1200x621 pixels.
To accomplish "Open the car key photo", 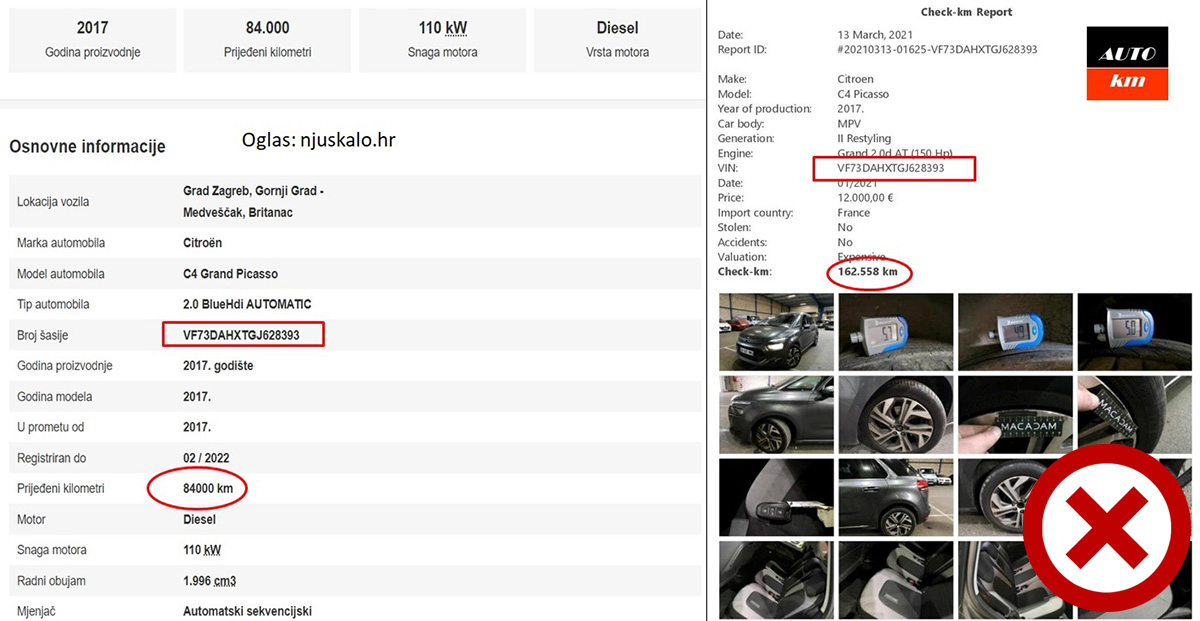I will pos(776,497).
